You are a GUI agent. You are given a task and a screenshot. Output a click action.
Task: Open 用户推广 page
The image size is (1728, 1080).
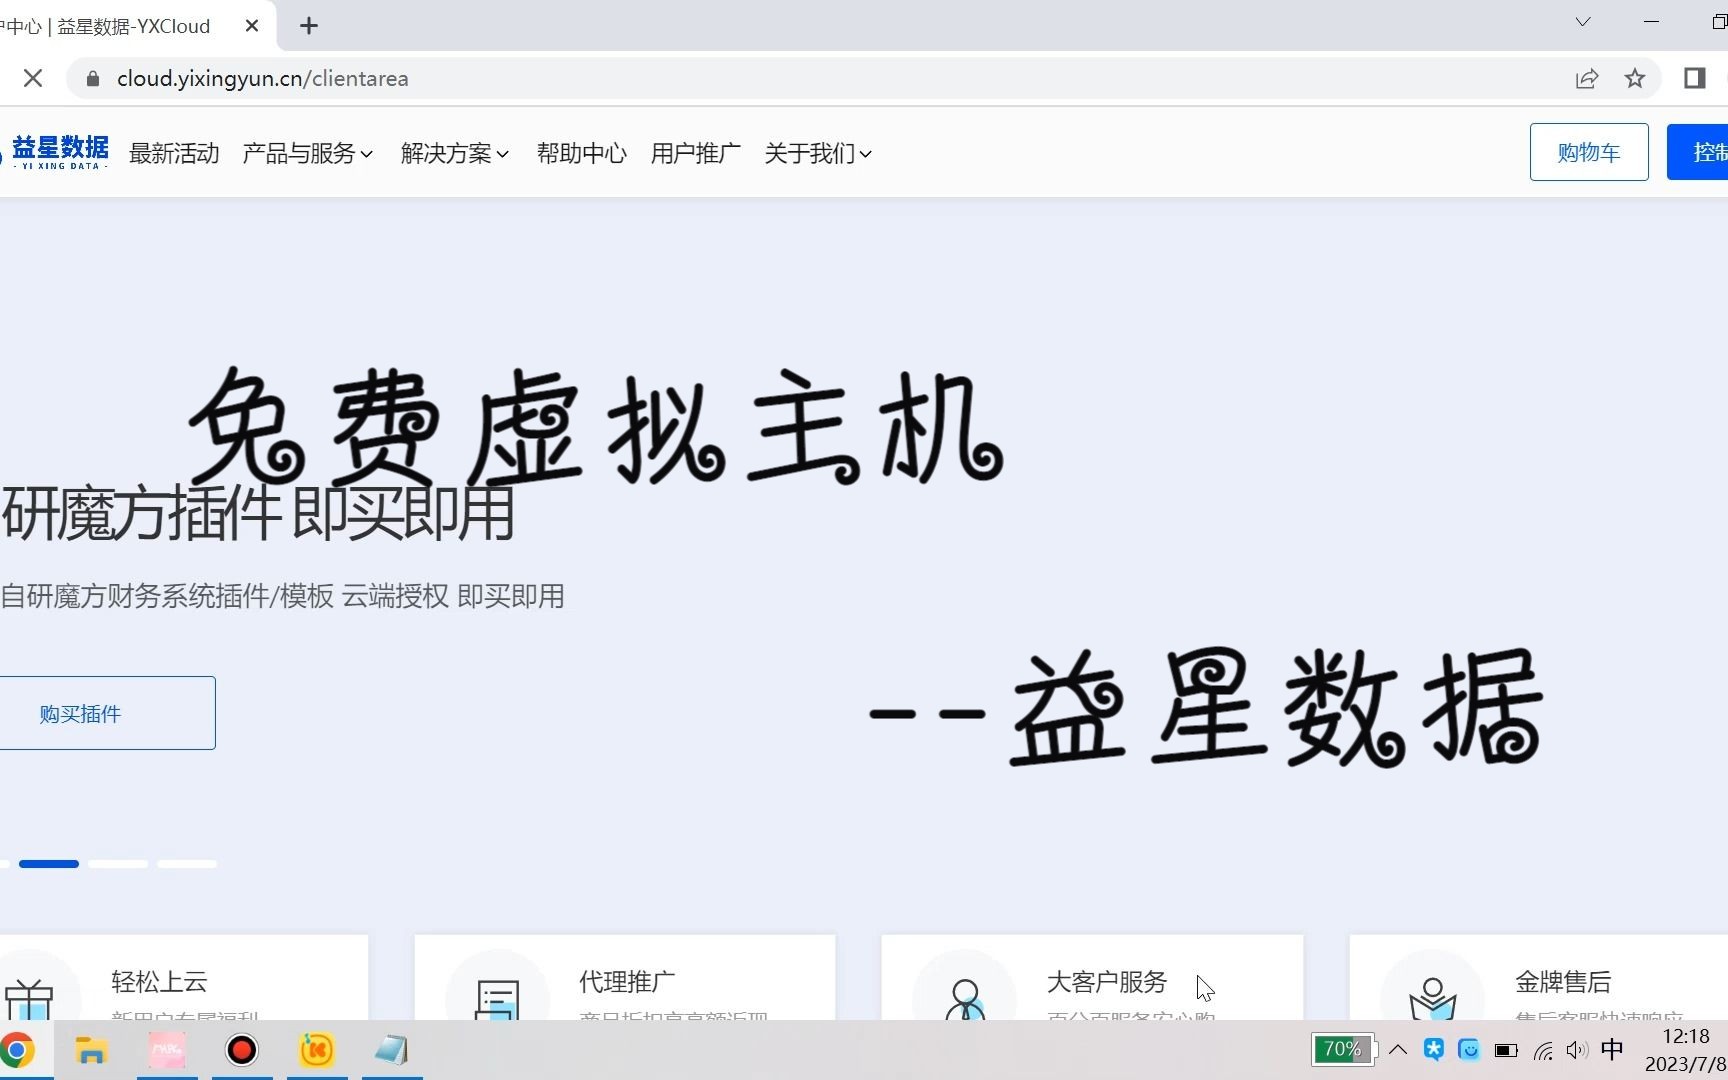click(696, 153)
